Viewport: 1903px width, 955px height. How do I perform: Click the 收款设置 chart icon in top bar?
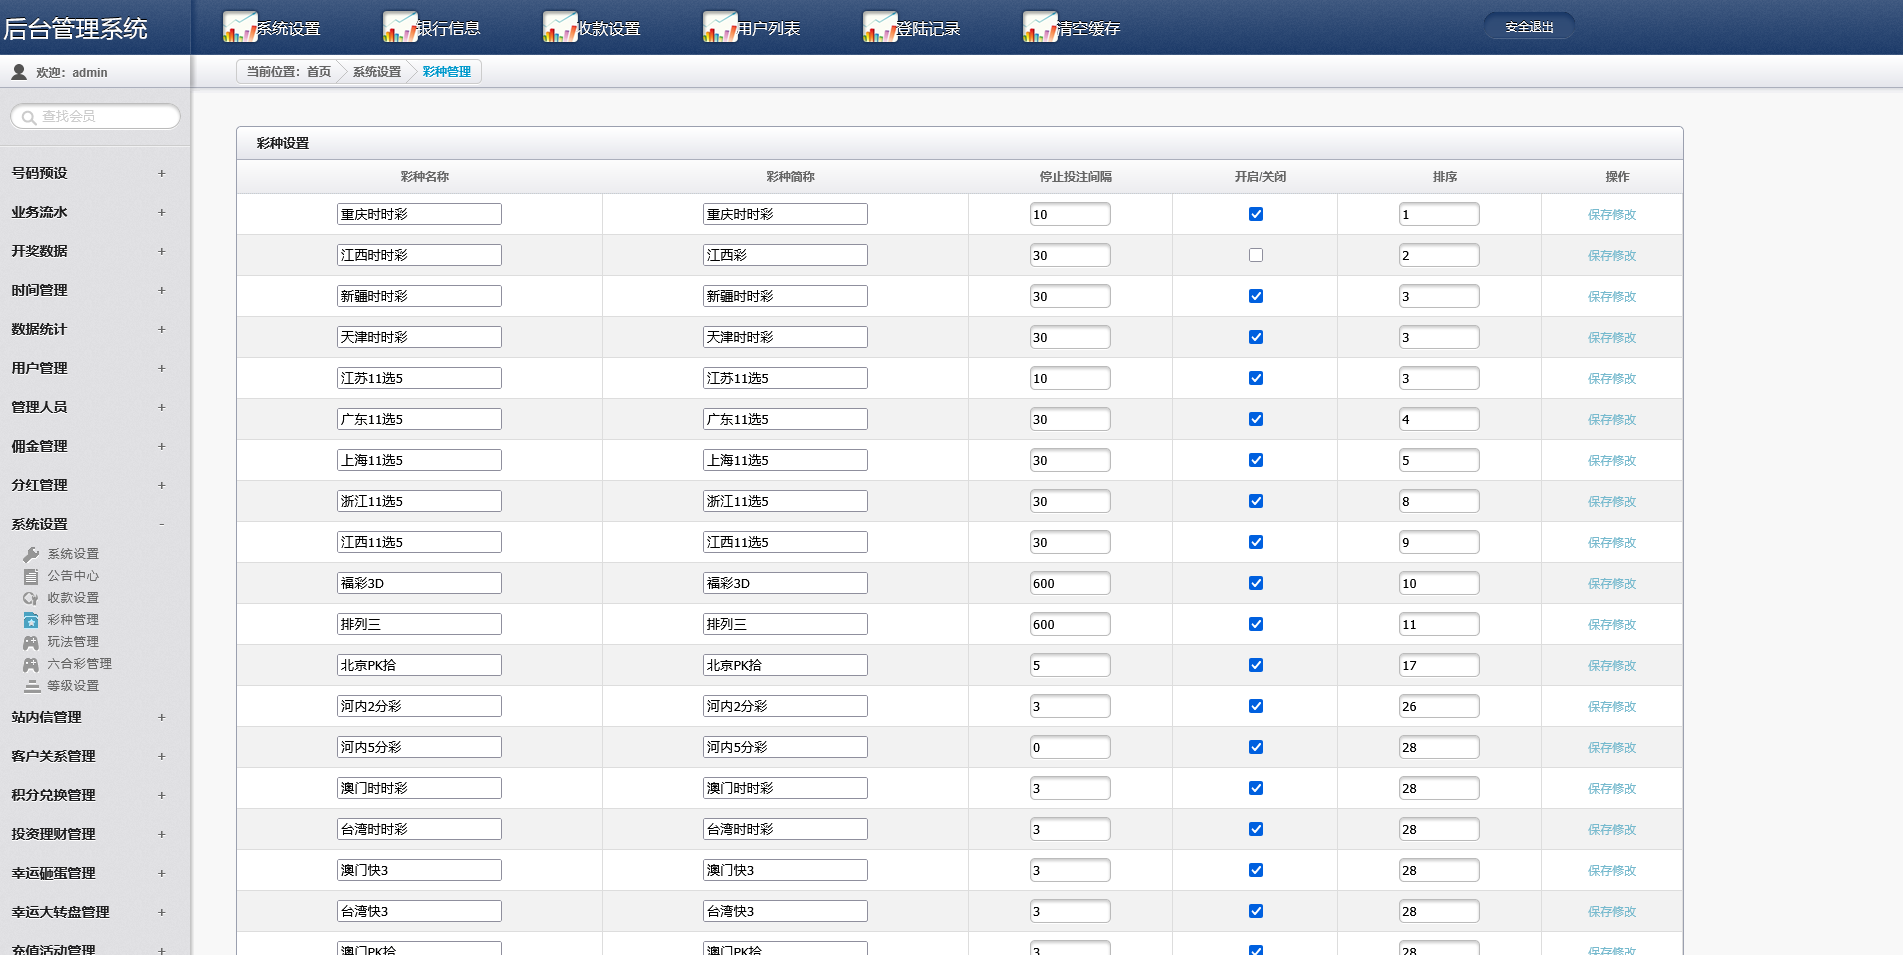click(560, 27)
